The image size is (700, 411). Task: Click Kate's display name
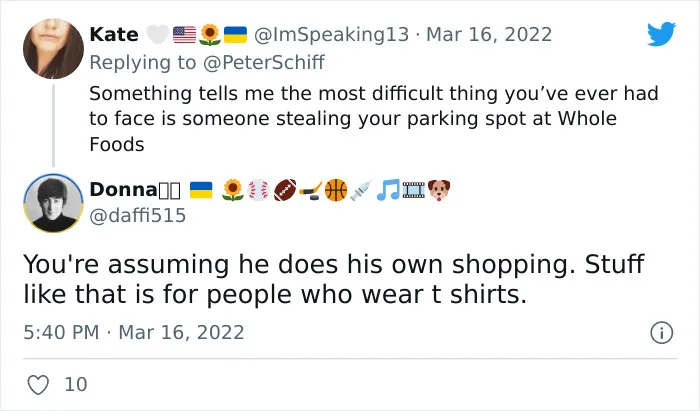pos(114,34)
